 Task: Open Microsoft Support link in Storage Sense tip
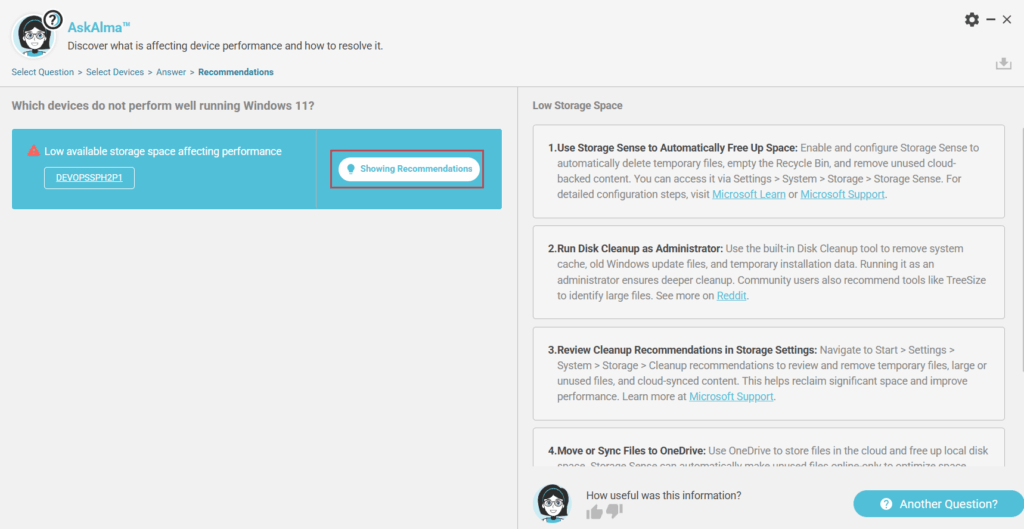click(842, 194)
